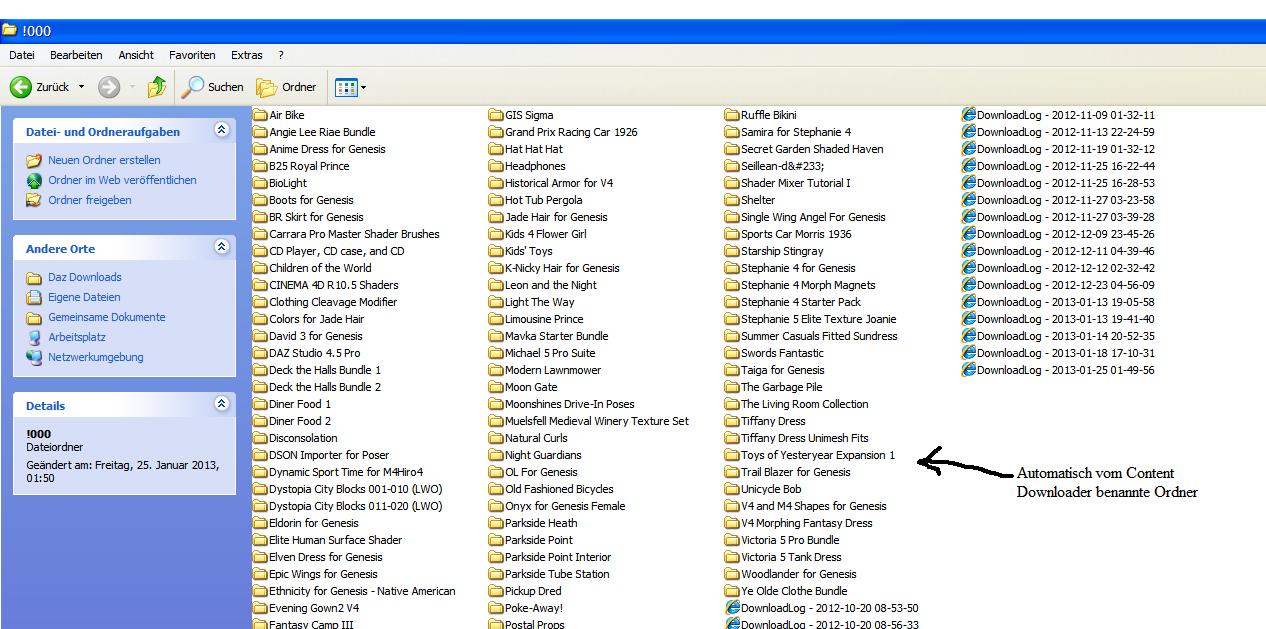
Task: Open the Extras menu
Action: 247,55
